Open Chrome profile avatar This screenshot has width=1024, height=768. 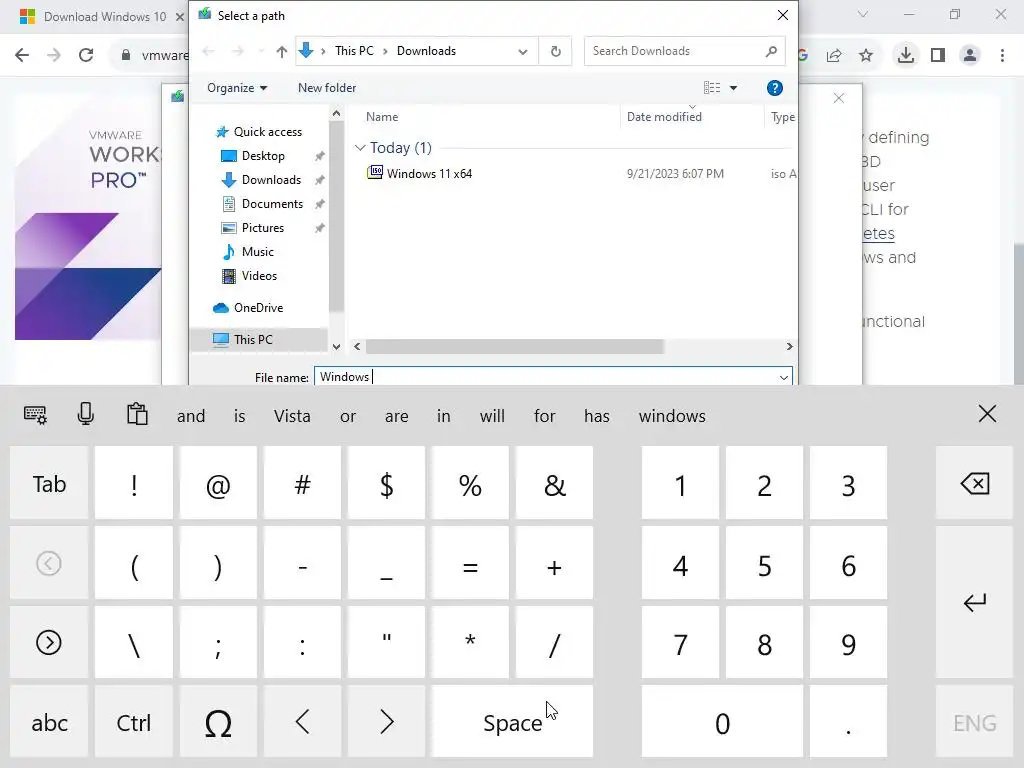(970, 56)
